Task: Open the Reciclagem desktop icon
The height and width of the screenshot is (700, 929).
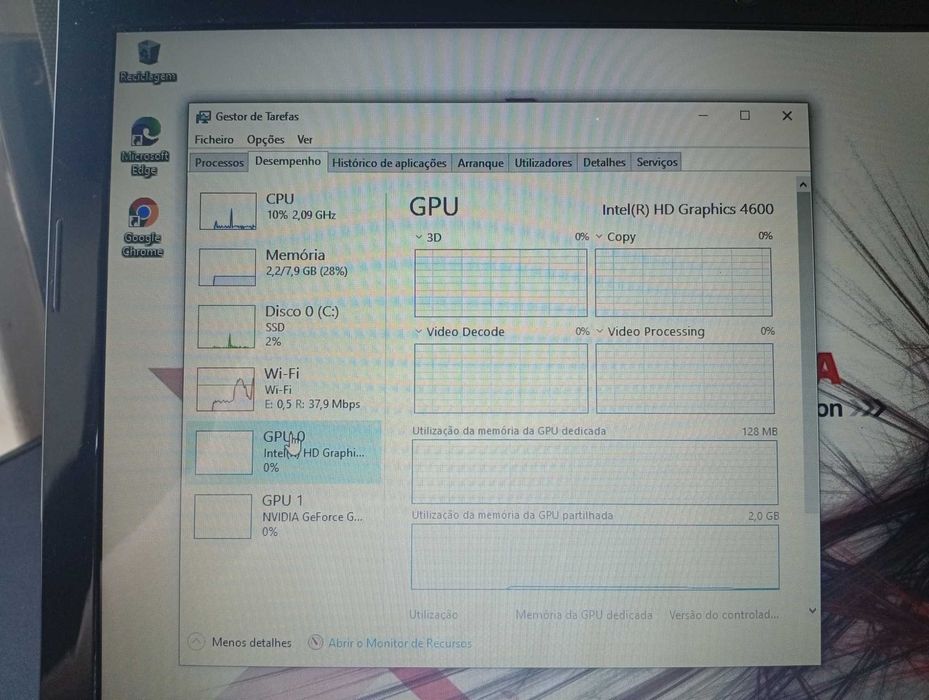Action: click(x=148, y=61)
